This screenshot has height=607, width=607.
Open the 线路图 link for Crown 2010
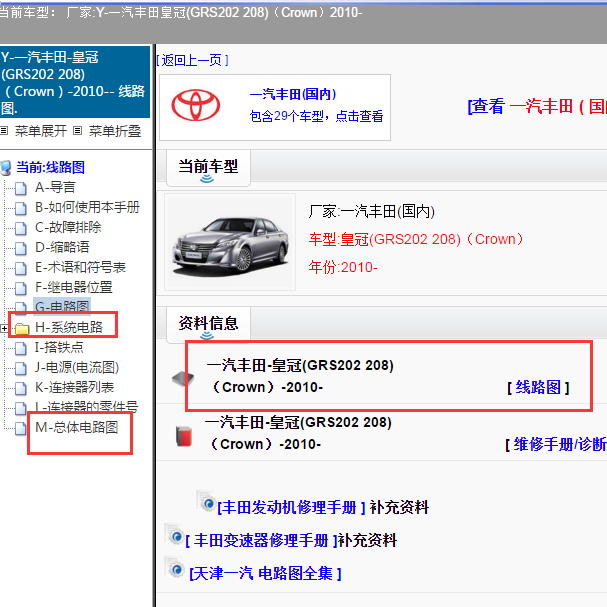coord(538,387)
